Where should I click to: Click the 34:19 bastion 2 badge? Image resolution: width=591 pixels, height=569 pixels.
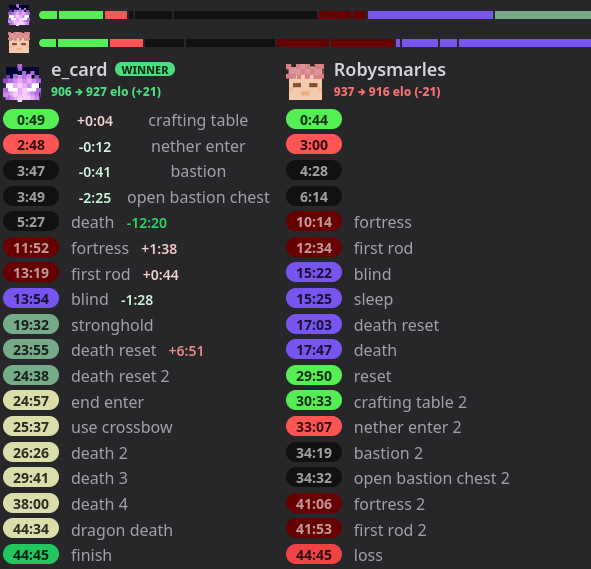pos(314,453)
